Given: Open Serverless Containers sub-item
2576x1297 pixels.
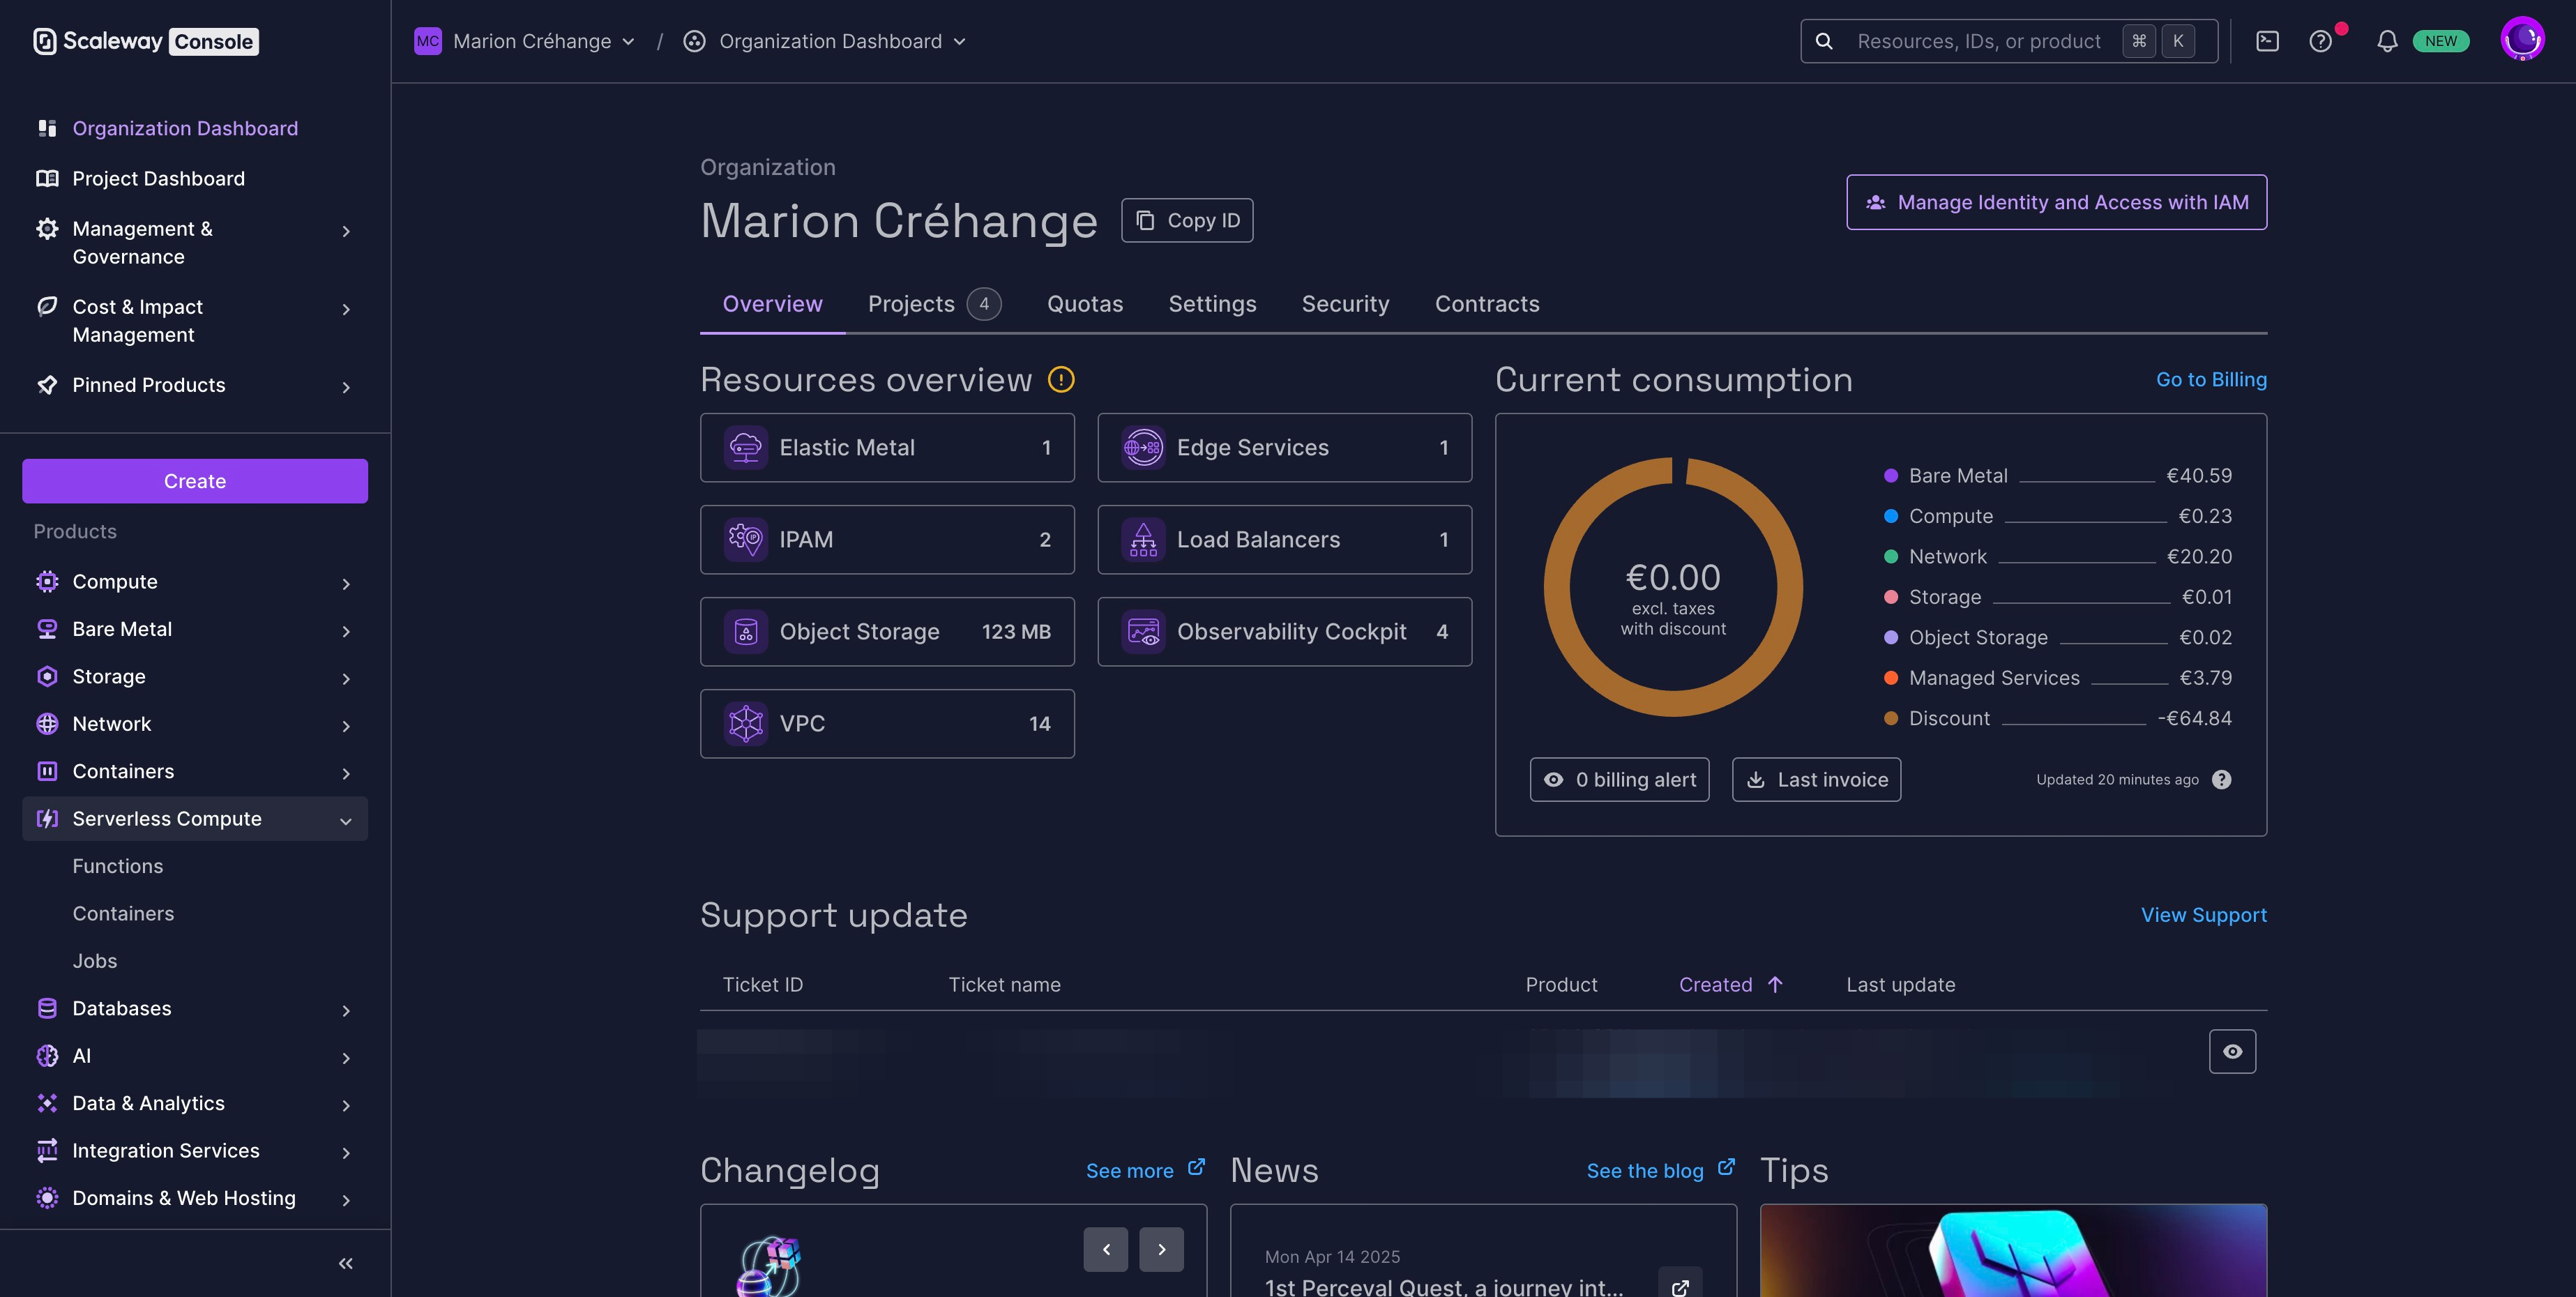Looking at the screenshot, I should pos(123,914).
